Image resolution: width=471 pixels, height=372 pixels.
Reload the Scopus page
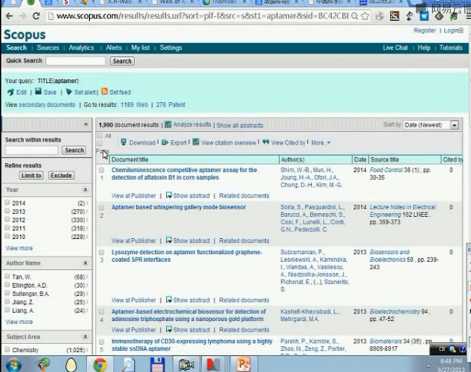coord(36,16)
